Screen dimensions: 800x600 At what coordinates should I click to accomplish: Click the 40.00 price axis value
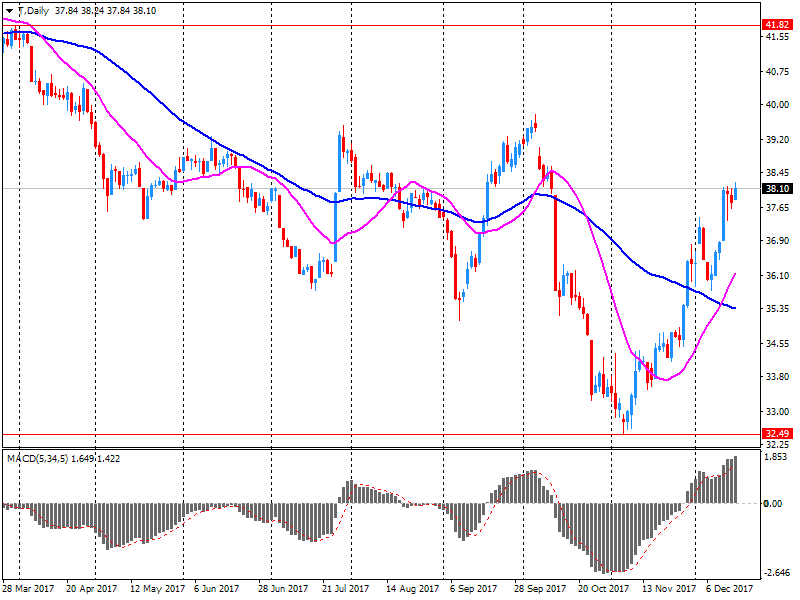(777, 105)
